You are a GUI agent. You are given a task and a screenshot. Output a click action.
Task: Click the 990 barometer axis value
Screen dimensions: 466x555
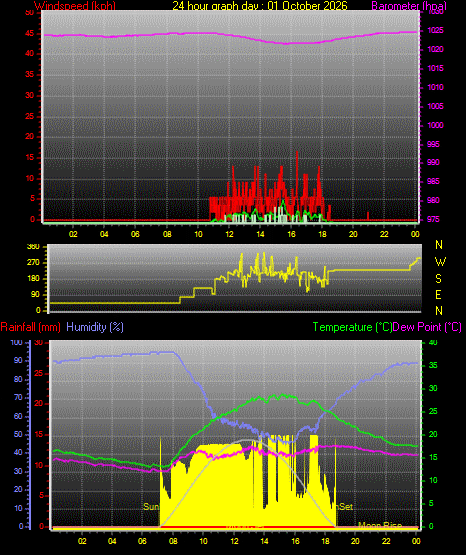(434, 162)
